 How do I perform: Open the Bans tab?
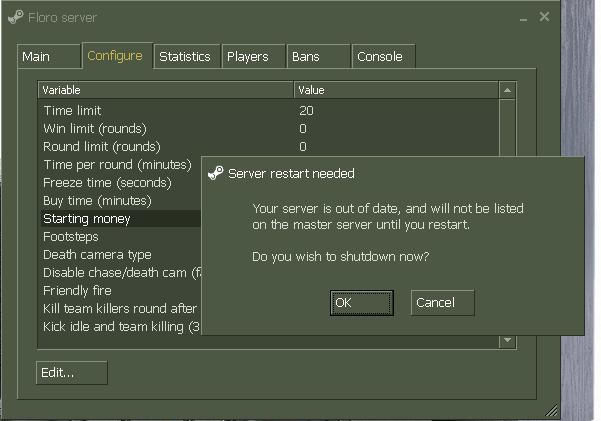click(319, 56)
